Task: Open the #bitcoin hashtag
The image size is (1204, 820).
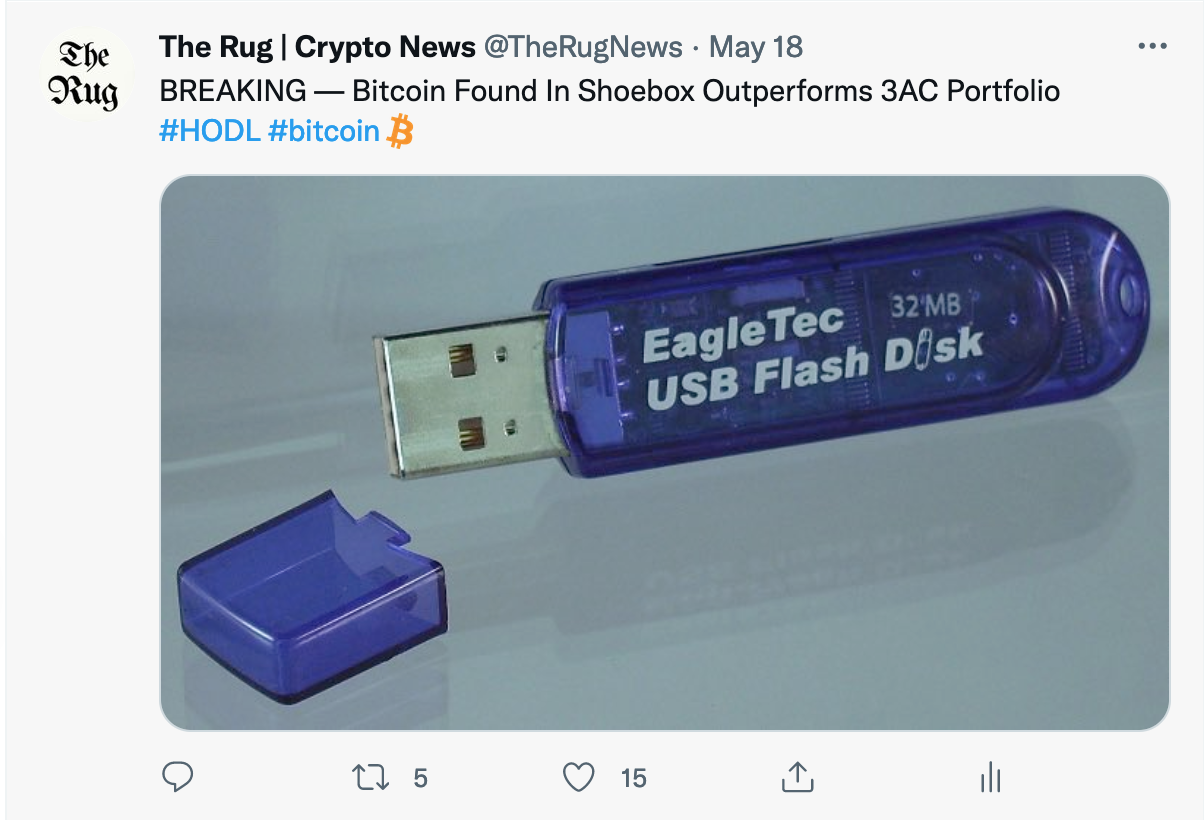Action: [x=324, y=131]
